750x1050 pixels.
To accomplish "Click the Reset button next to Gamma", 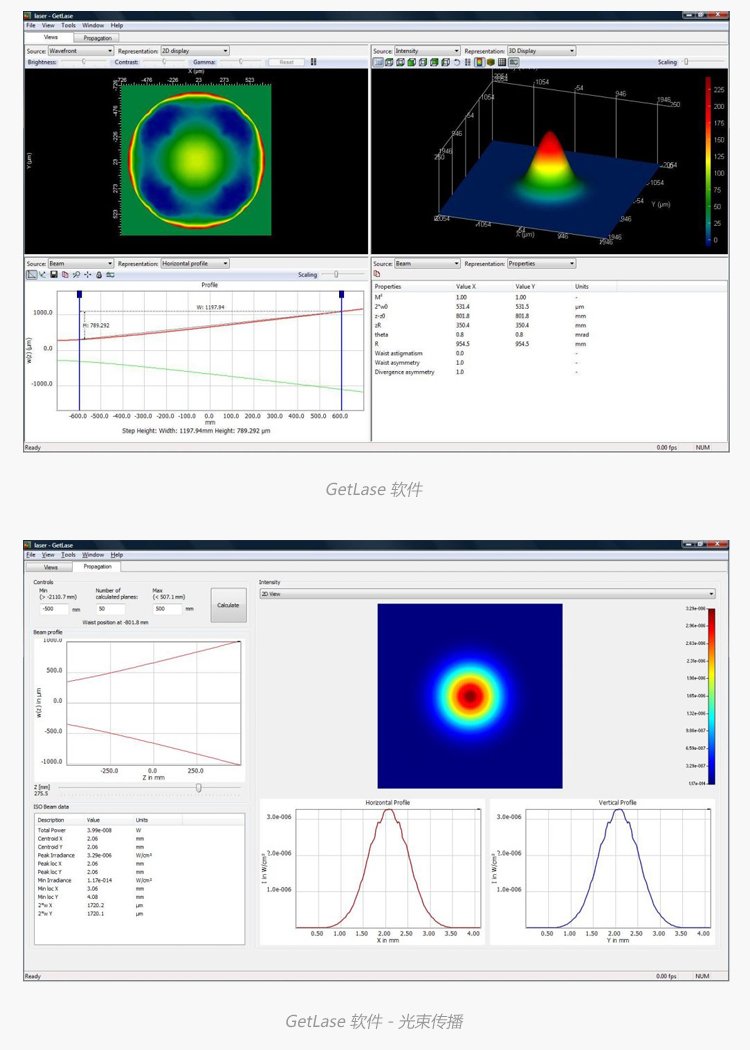I will [286, 62].
